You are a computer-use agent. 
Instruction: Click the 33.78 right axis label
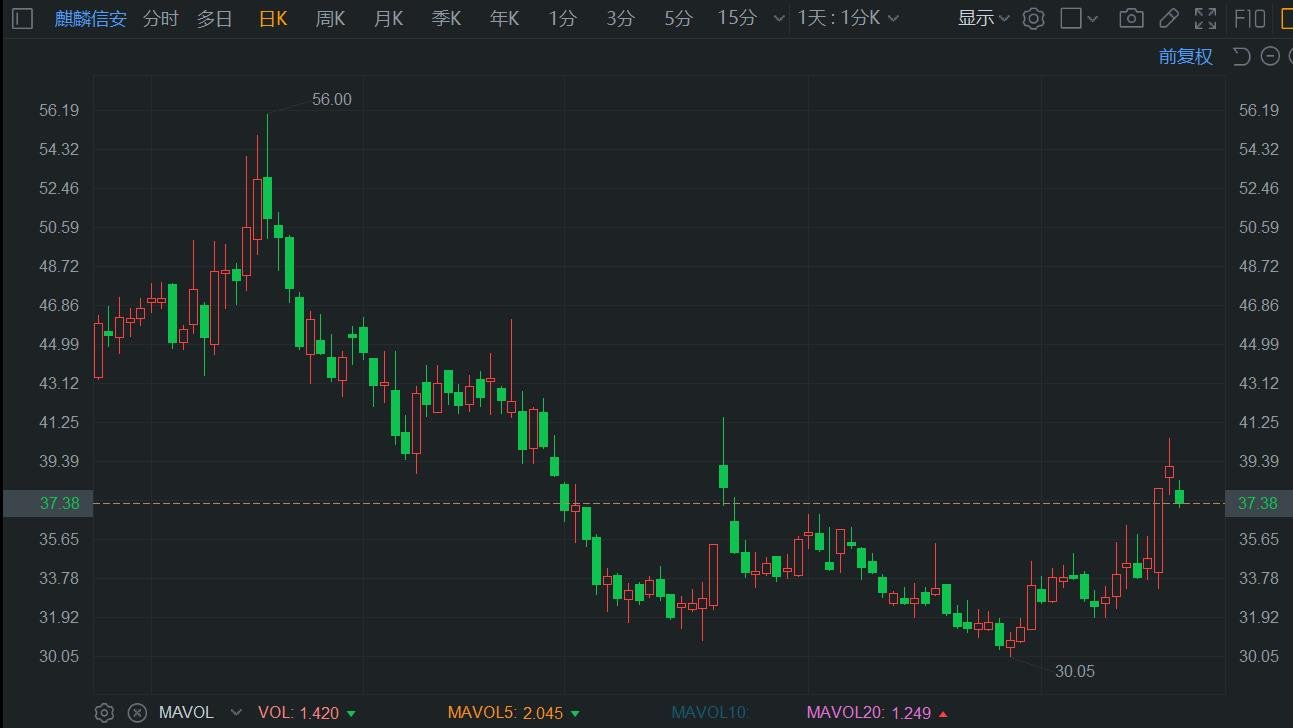[1258, 578]
